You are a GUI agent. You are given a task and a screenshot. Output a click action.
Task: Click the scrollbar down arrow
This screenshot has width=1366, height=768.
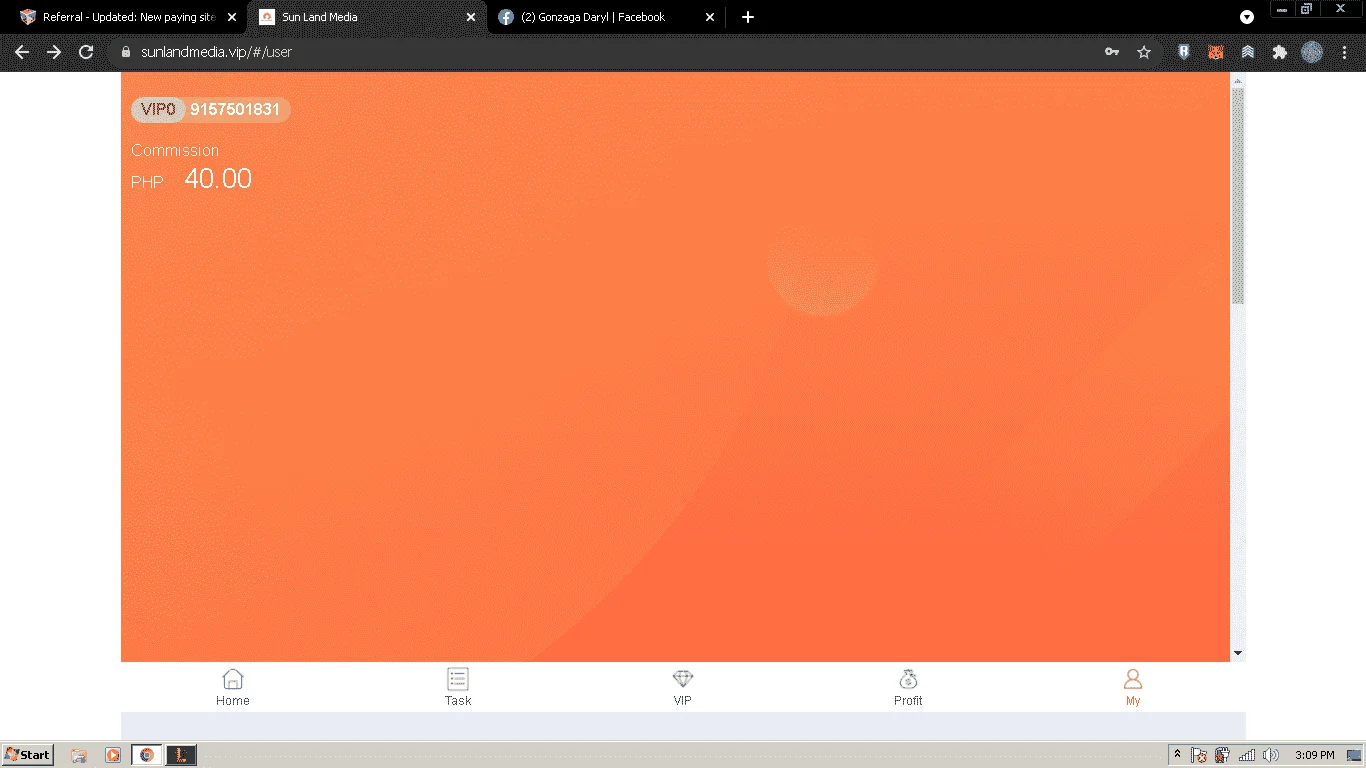click(x=1238, y=653)
